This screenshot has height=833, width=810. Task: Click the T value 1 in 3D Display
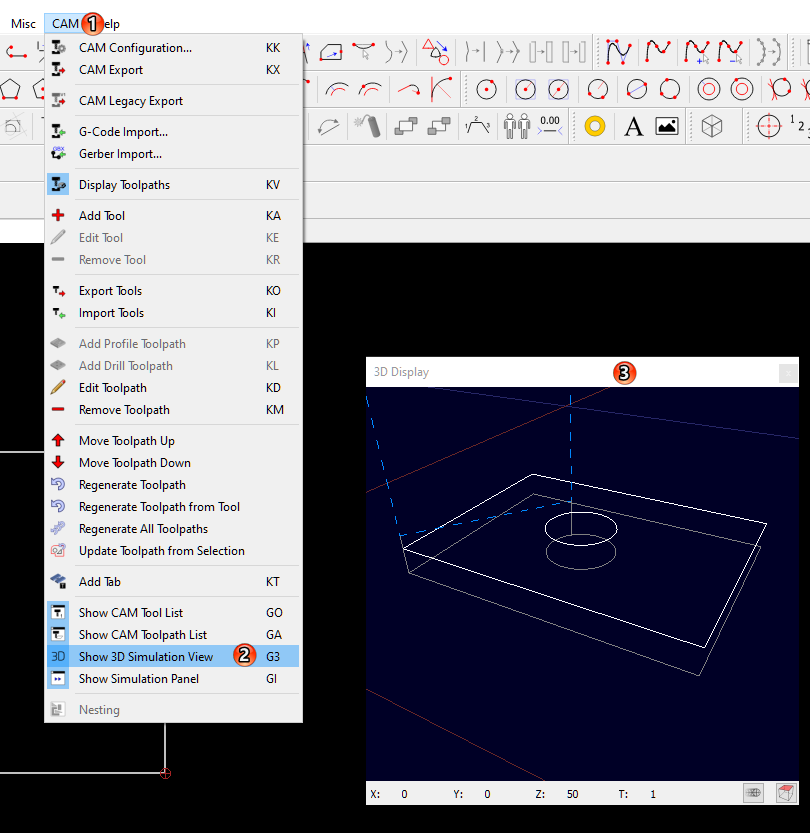coord(653,794)
